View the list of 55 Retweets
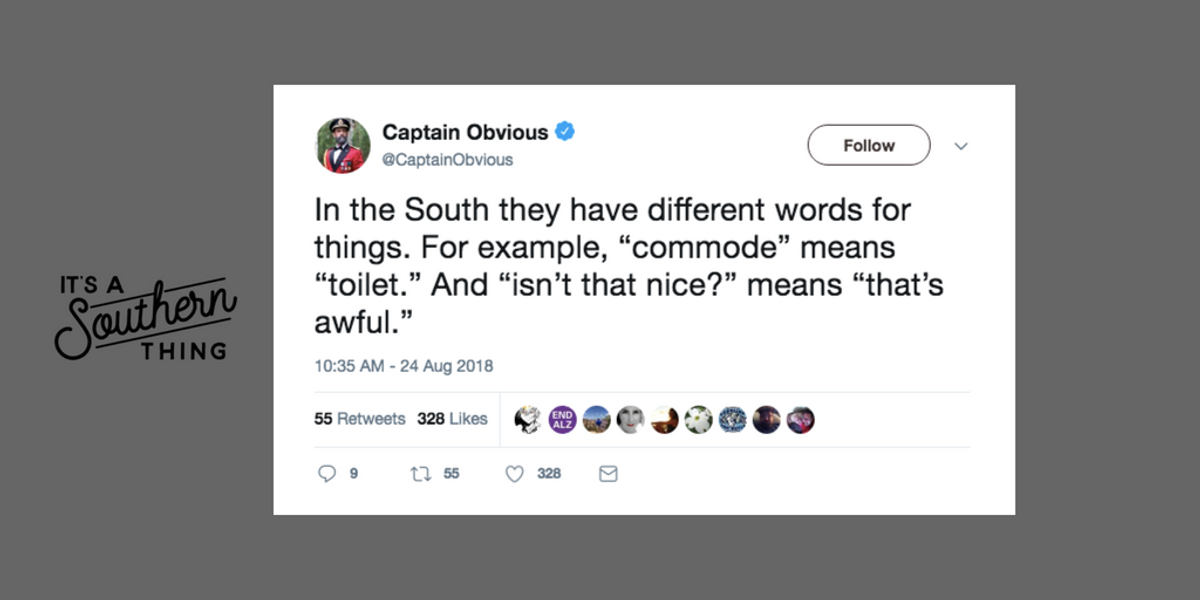 pos(359,418)
